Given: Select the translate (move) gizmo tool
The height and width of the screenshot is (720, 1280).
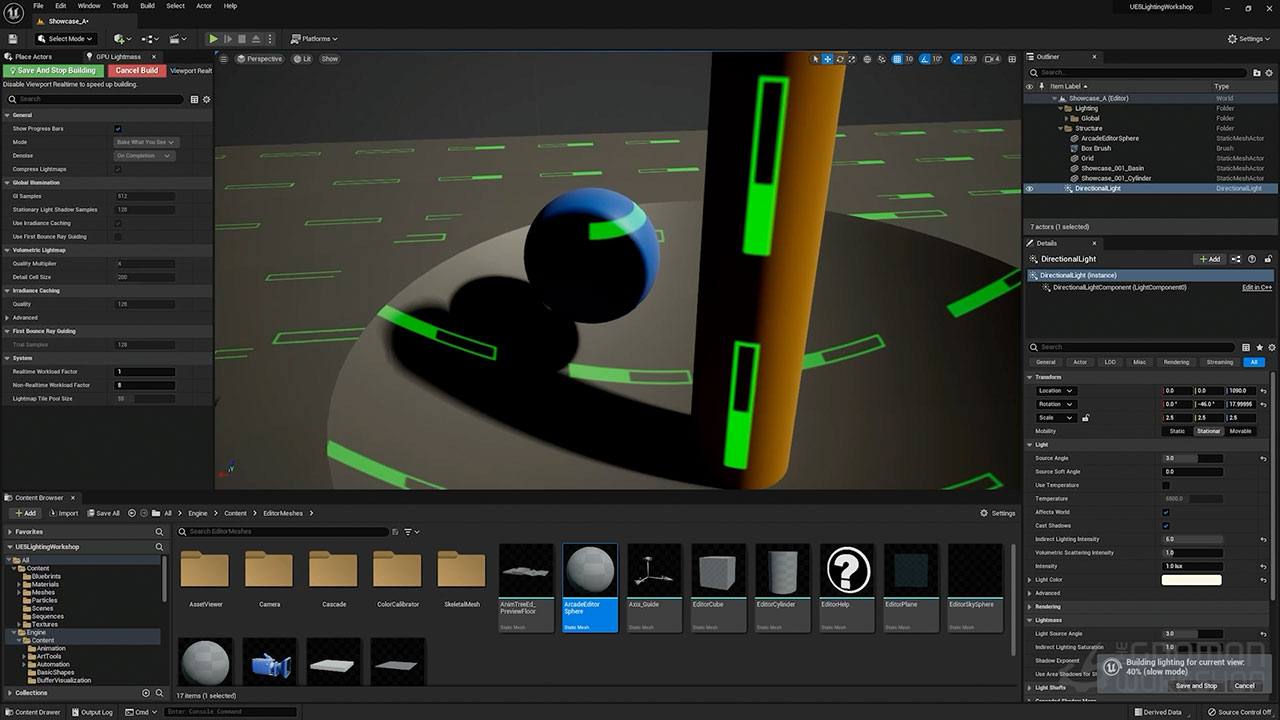Looking at the screenshot, I should pos(827,59).
